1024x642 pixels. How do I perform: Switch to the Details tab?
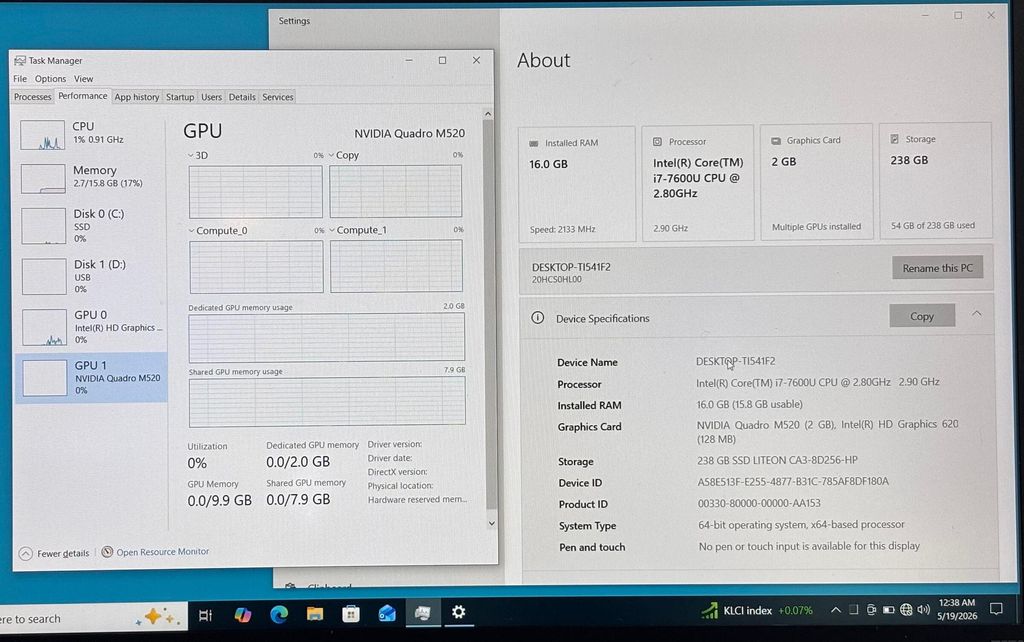coord(242,97)
